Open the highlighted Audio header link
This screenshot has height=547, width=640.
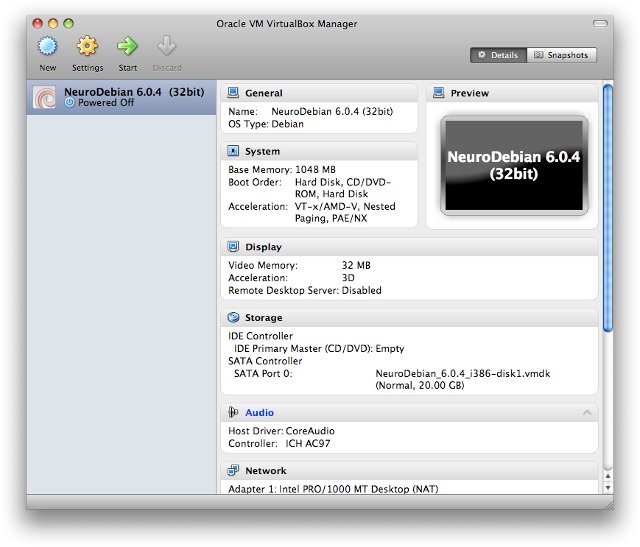pos(259,413)
